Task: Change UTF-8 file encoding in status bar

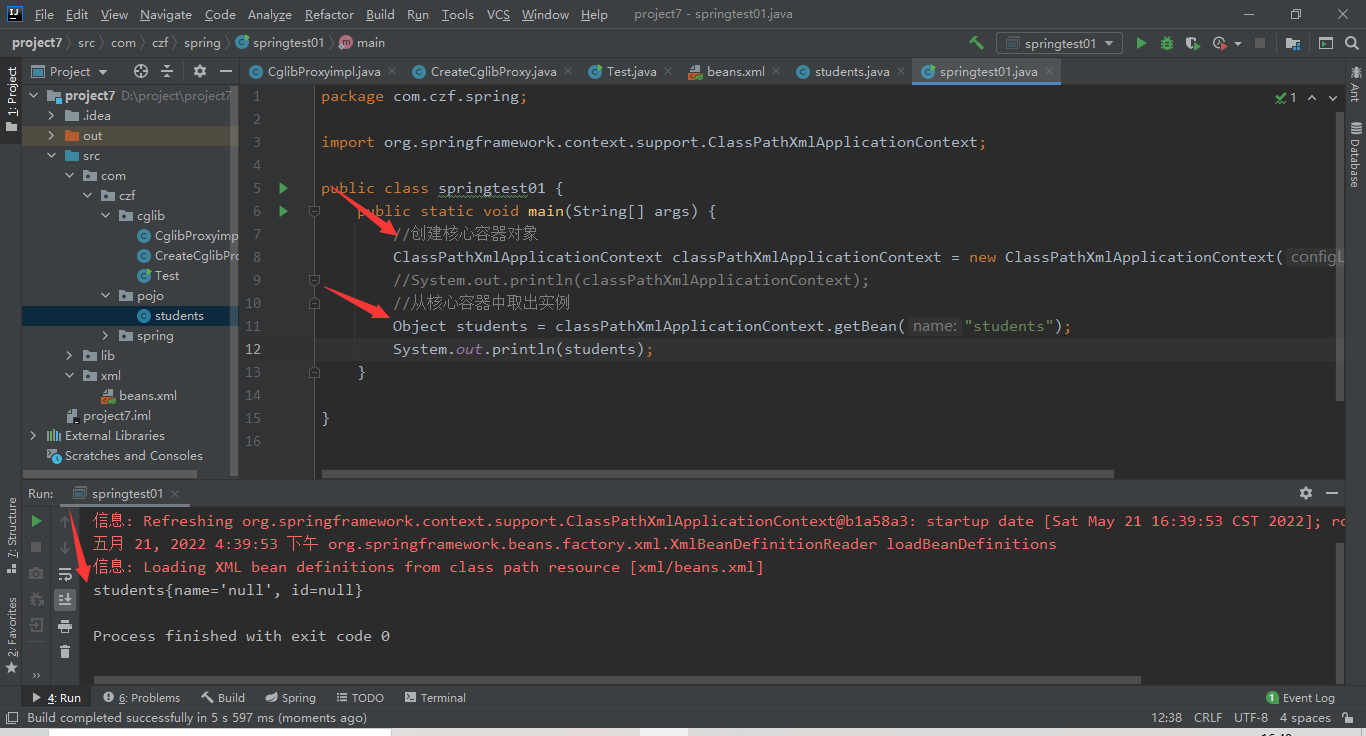Action: click(x=1251, y=718)
